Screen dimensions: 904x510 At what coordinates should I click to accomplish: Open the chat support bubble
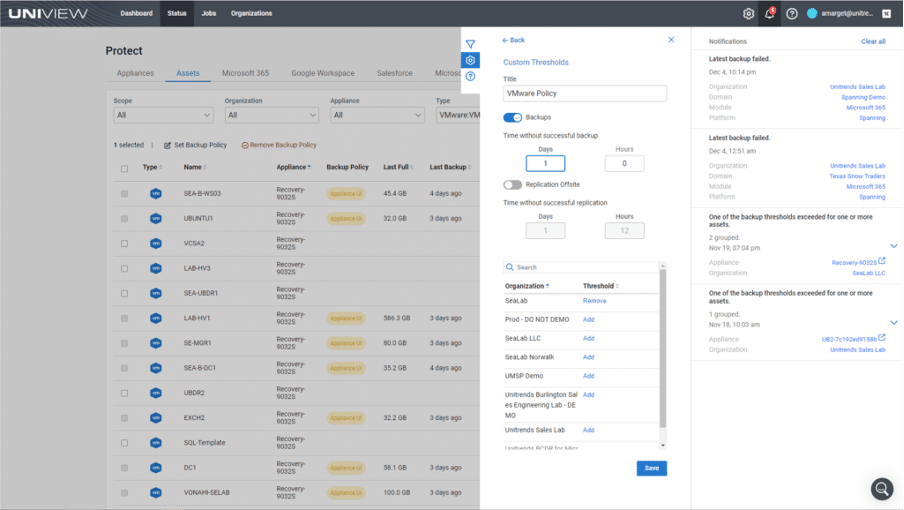(882, 489)
